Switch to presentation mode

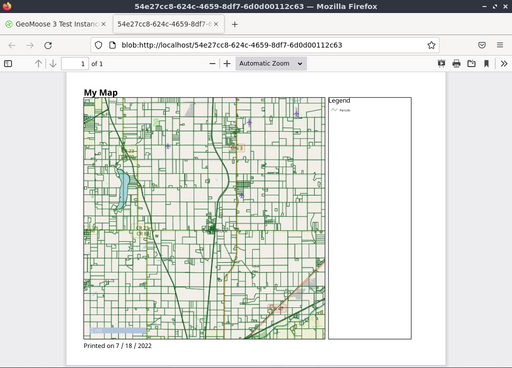pyautogui.click(x=442, y=63)
